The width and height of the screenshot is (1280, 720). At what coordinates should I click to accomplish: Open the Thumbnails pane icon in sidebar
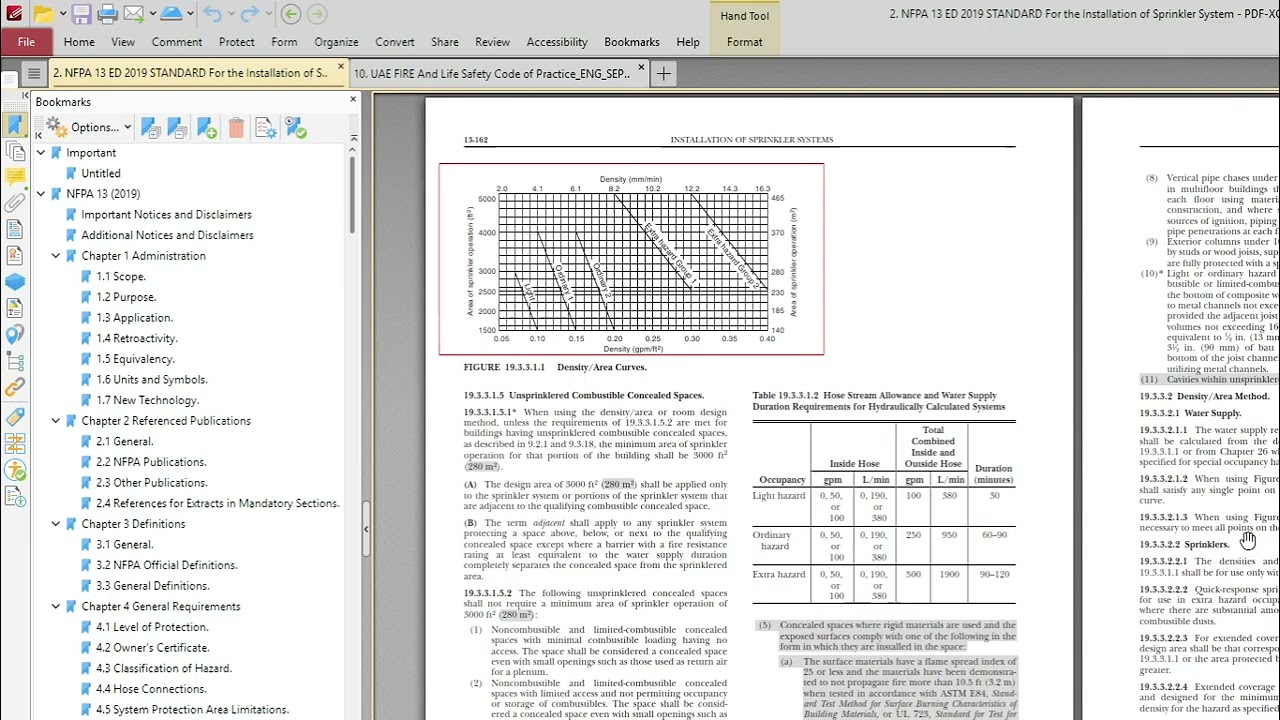[x=14, y=151]
